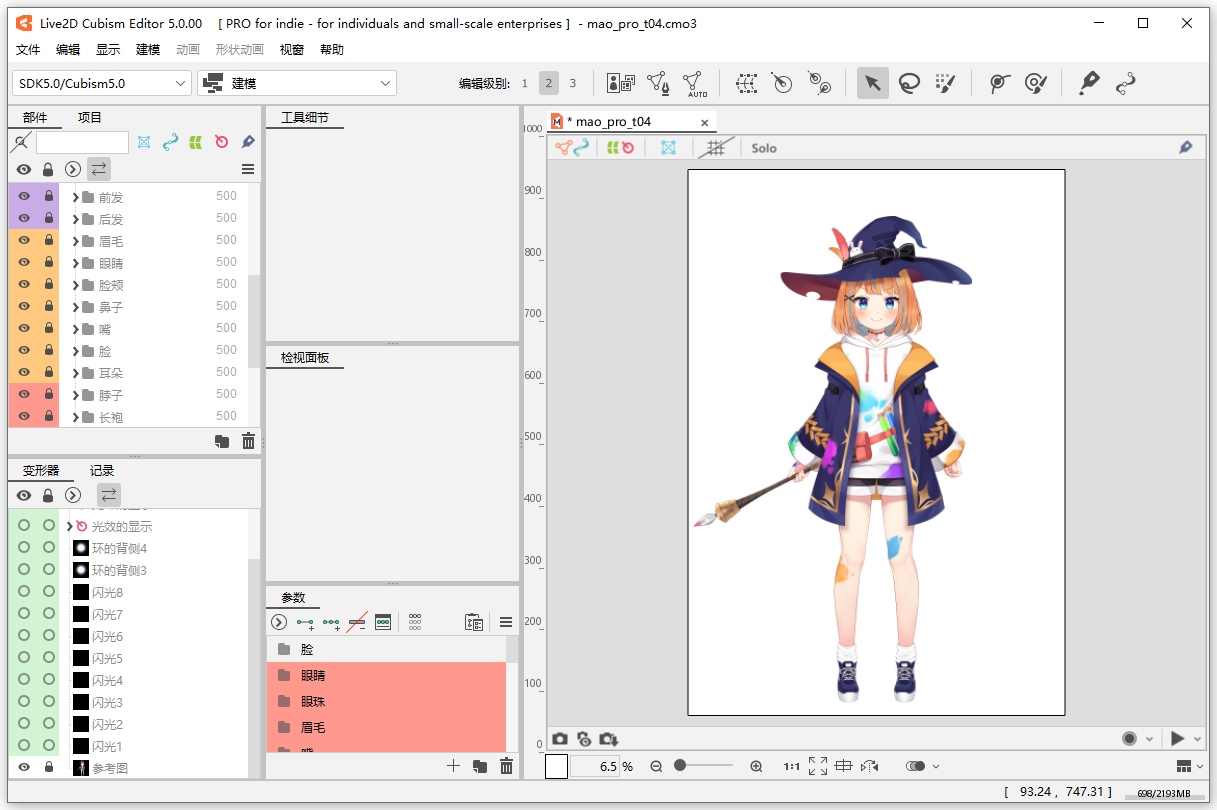Image resolution: width=1217 pixels, height=810 pixels.
Task: Open the SDK5.0/Cubism5.0 version dropdown
Action: (101, 83)
